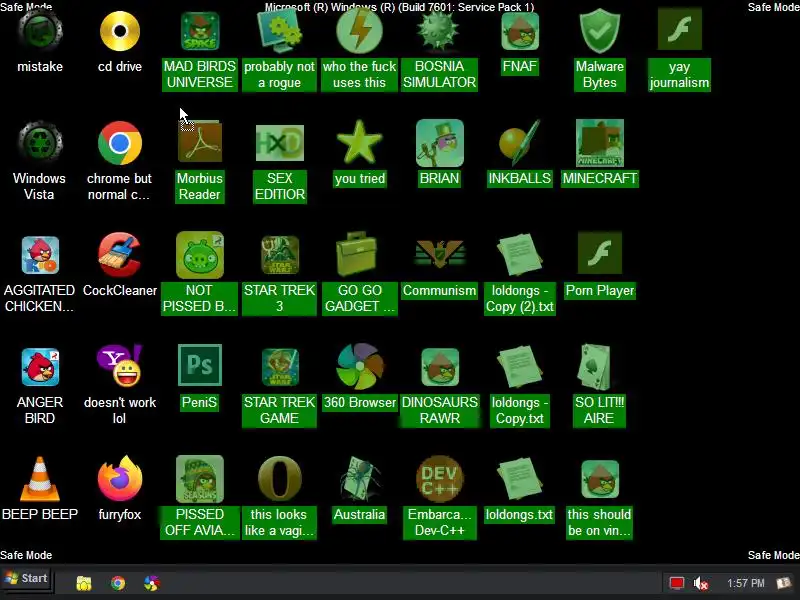
Task: Open the 1:57 PM clock
Action: (x=745, y=583)
